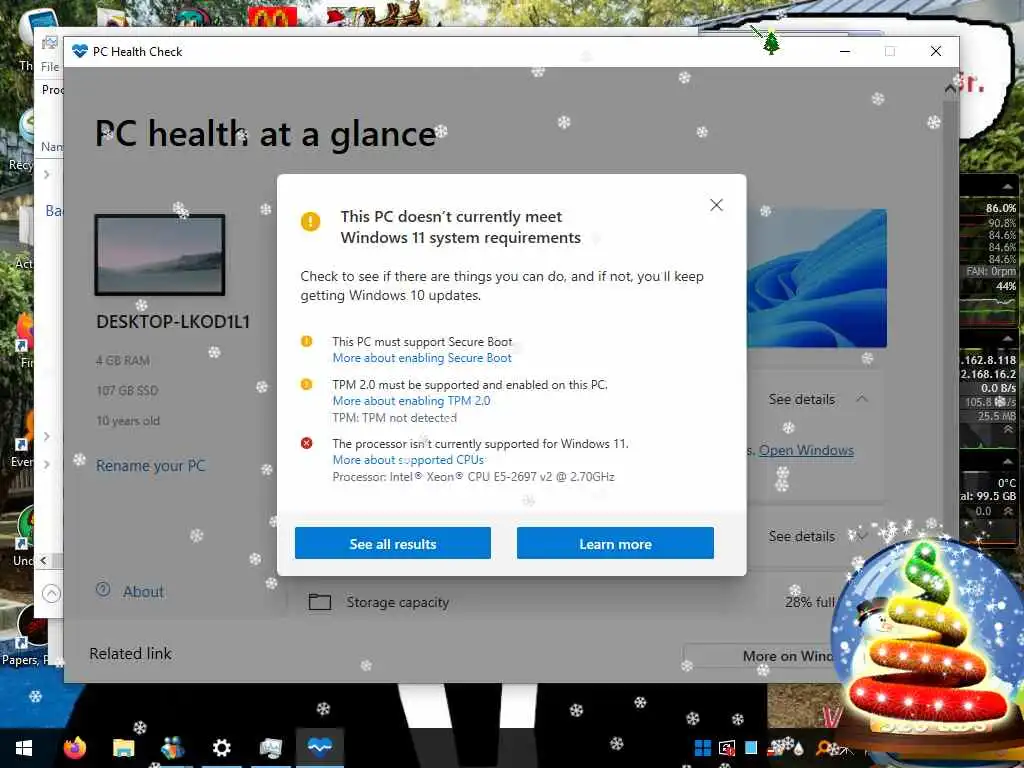1024x768 pixels.
Task: Expand the first tree chevron below Nan column
Action: point(46,174)
